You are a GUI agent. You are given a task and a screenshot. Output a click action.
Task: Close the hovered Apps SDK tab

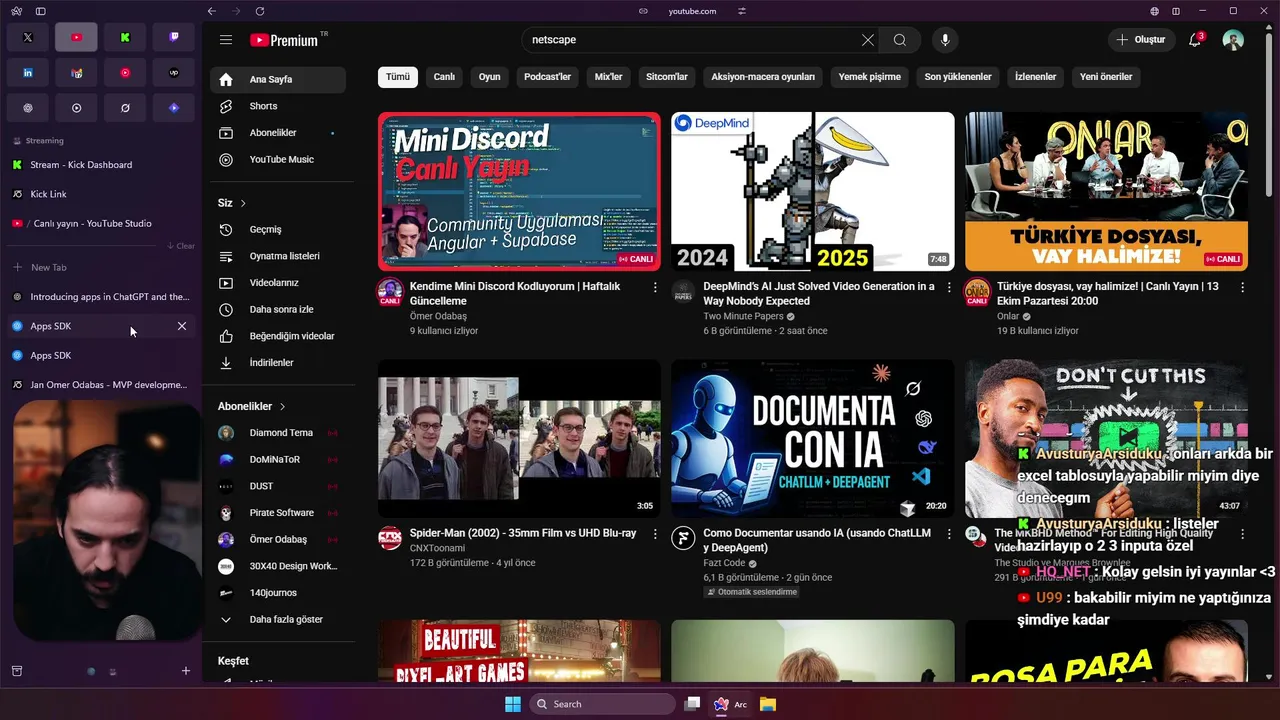tap(182, 326)
